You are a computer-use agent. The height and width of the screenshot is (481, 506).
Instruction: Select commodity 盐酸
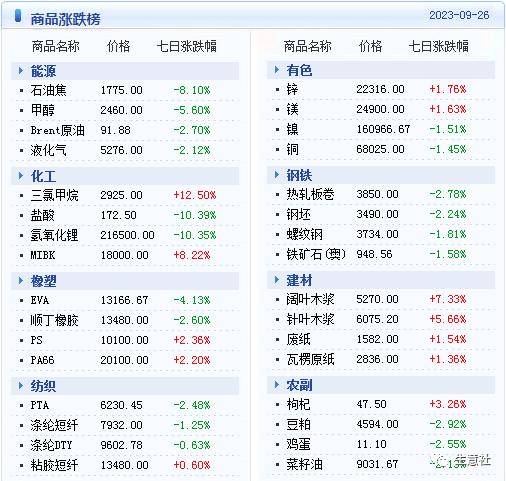42,215
